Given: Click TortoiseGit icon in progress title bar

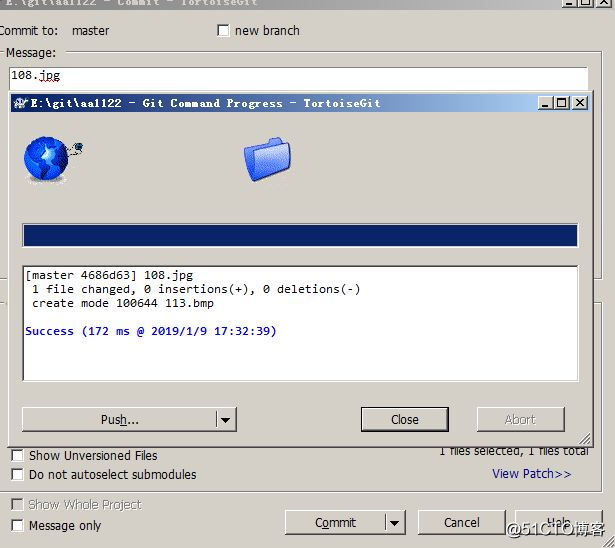Looking at the screenshot, I should click(x=21, y=103).
